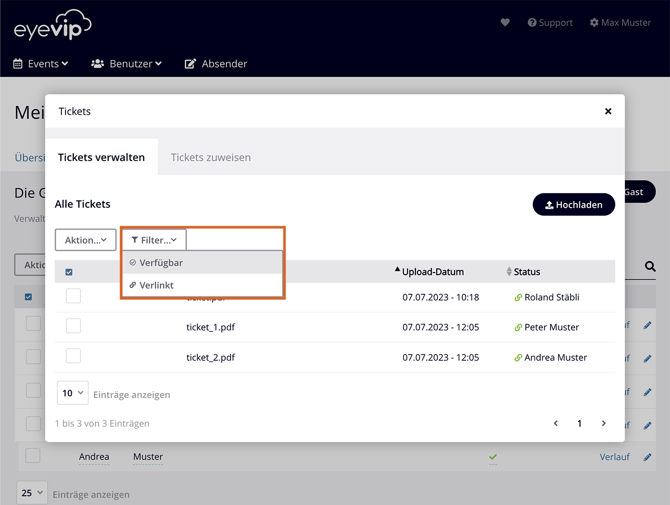Choose the Verfügbar filter option
The width and height of the screenshot is (670, 505).
(x=203, y=263)
